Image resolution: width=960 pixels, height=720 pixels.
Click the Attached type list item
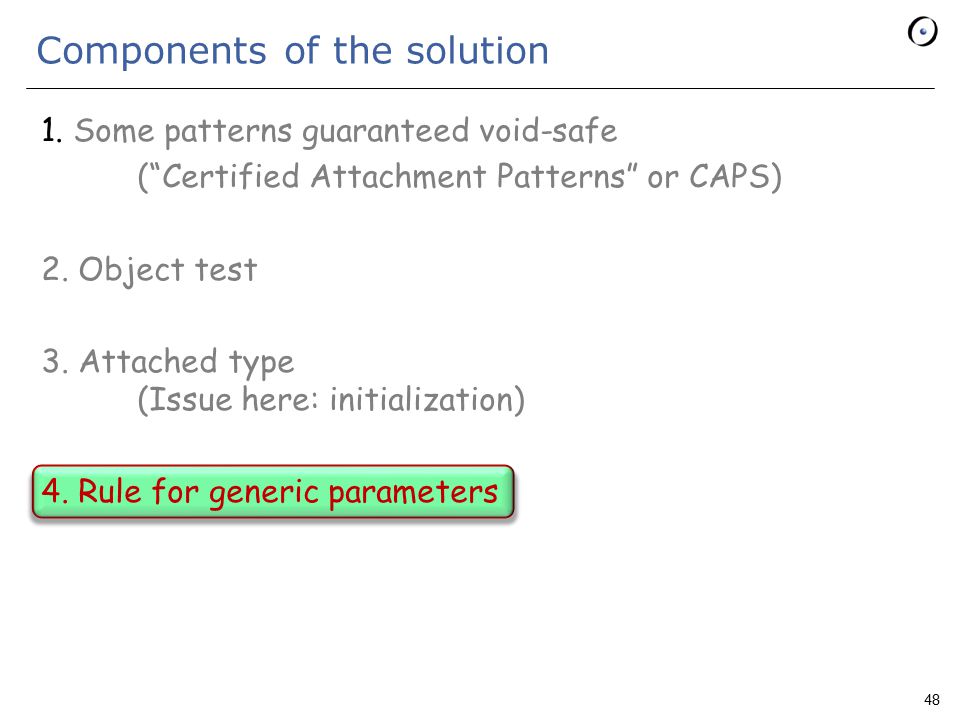(x=168, y=362)
